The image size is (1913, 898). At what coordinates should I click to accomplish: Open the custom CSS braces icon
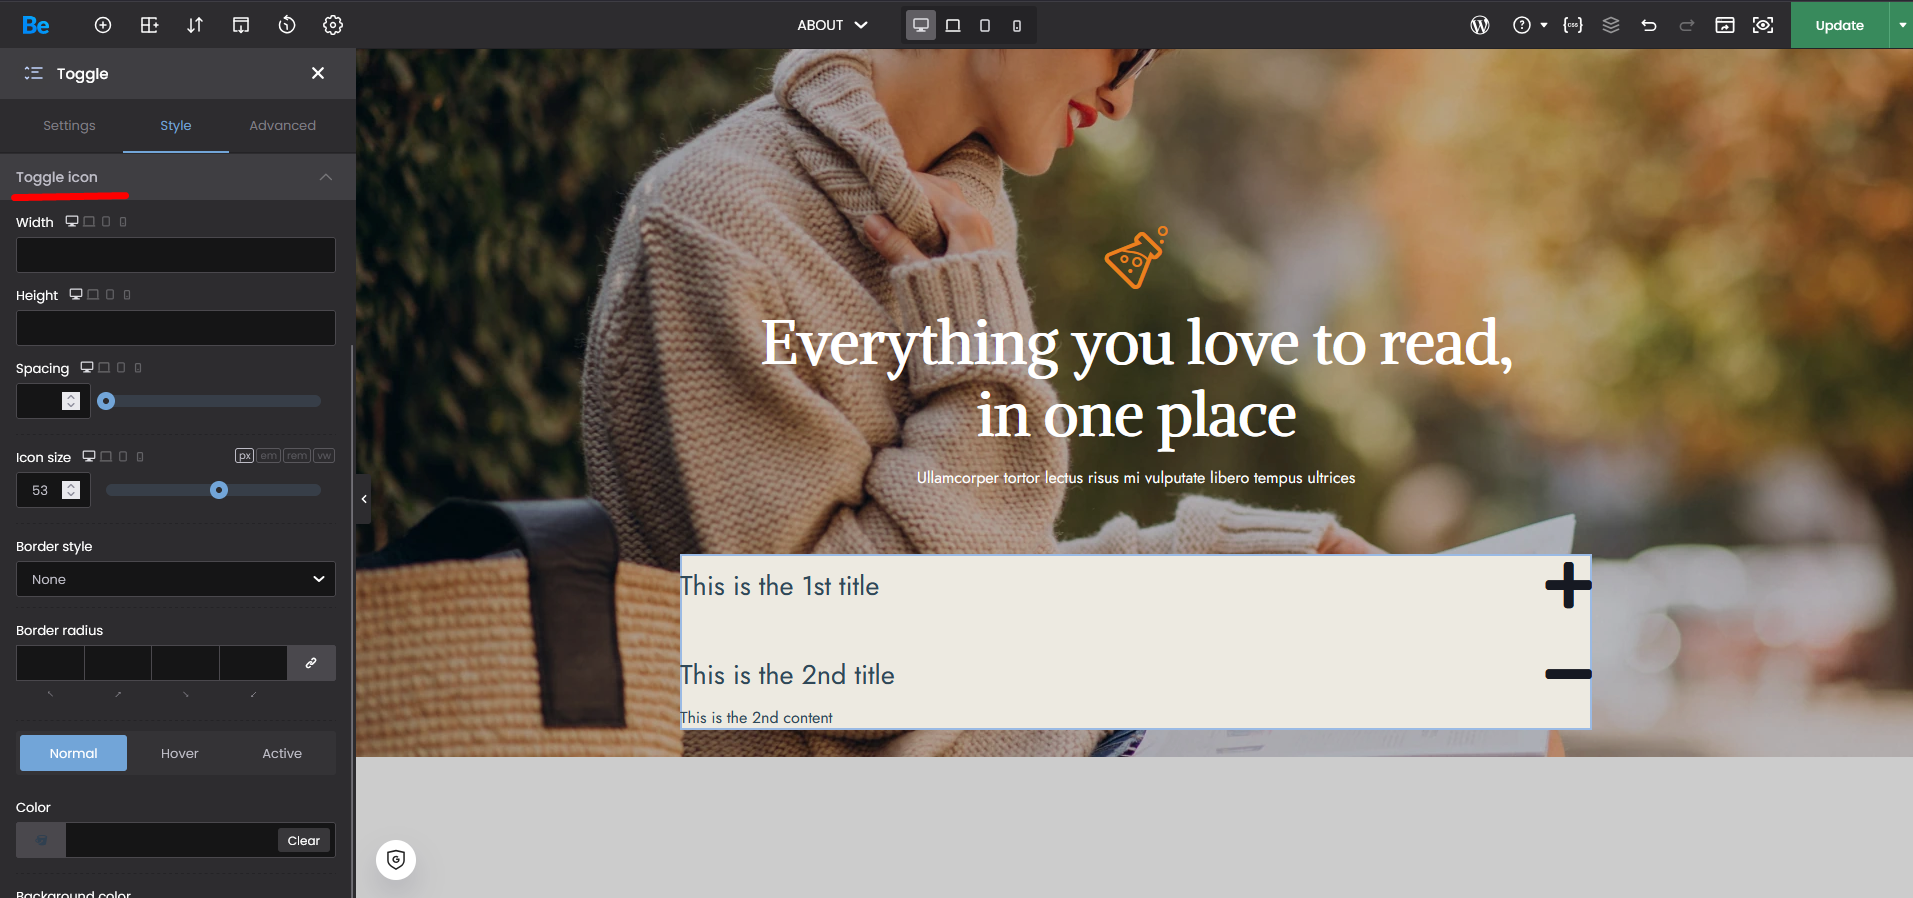(x=1573, y=25)
